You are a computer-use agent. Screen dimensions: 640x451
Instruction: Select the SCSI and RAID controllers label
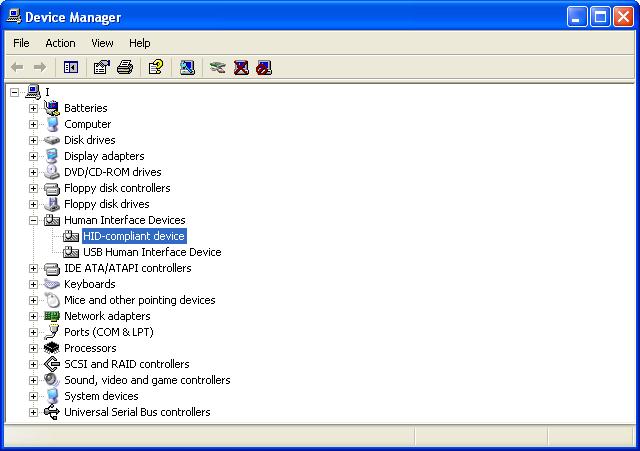pyautogui.click(x=127, y=364)
